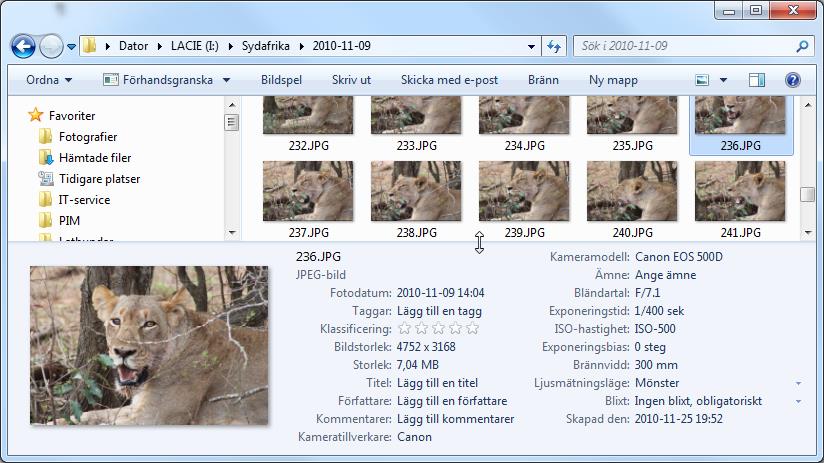Viewport: 824px width, 463px height.
Task: Click Förhandsgranska button
Action: pyautogui.click(x=158, y=80)
